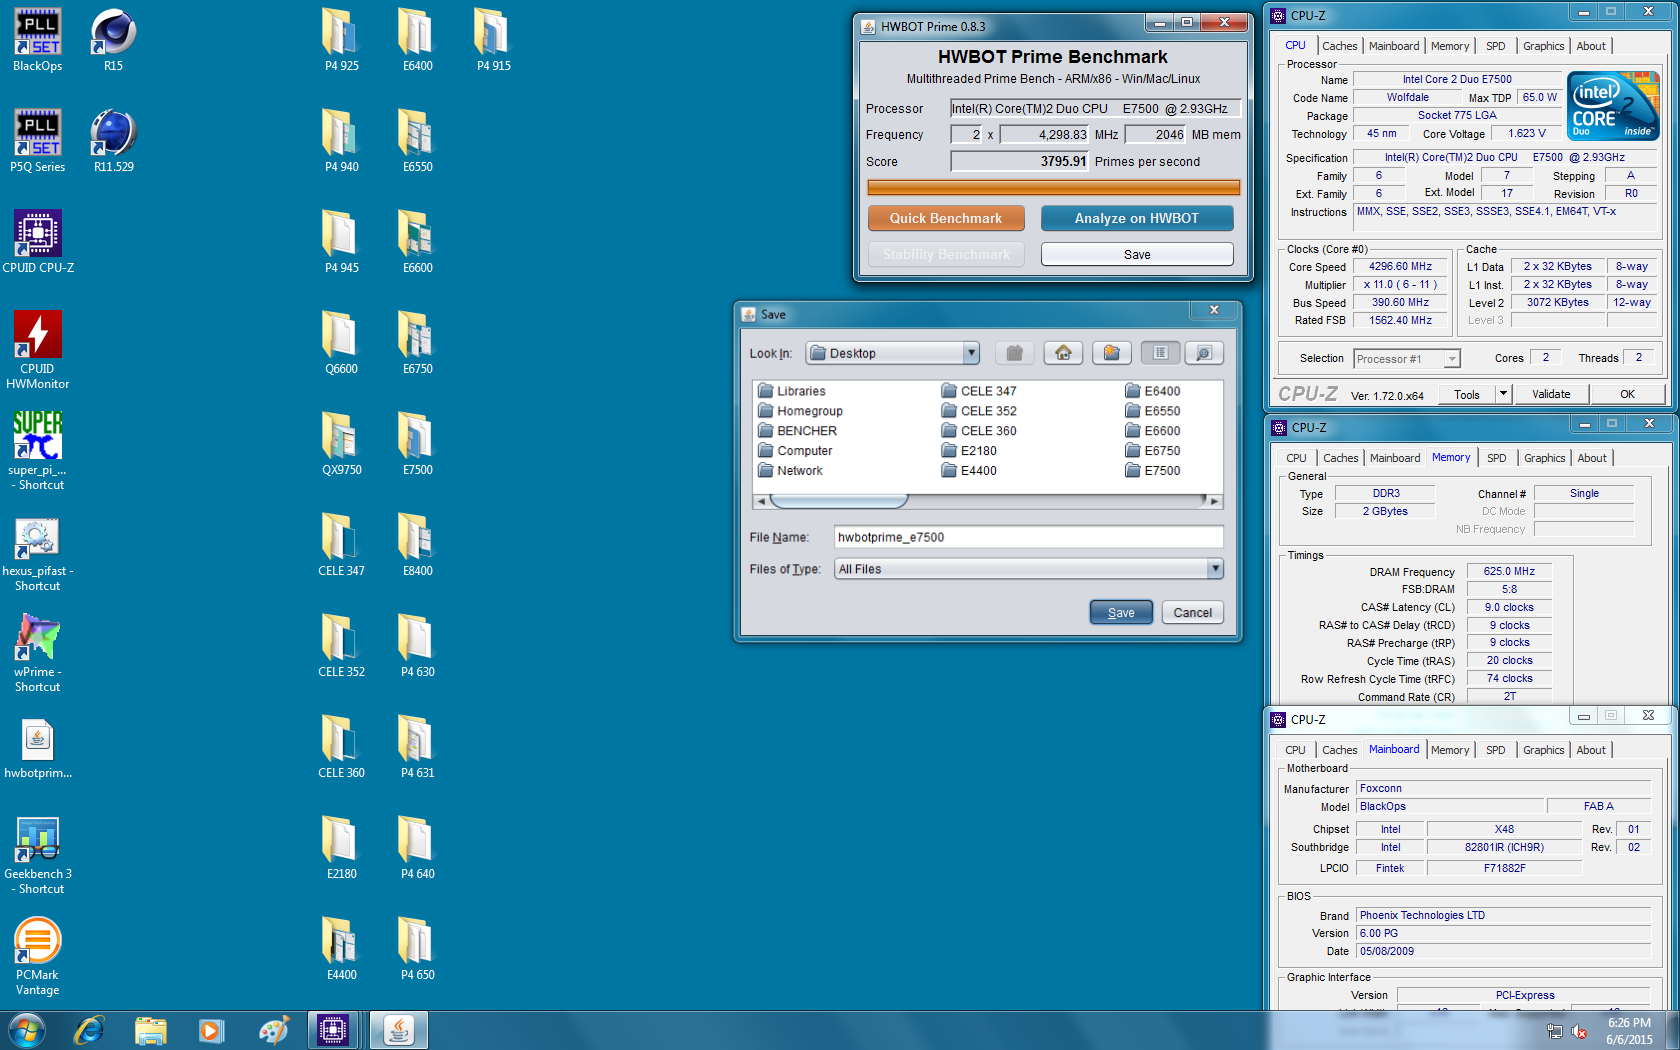Open the P5Q Series PLL SET shortcut
This screenshot has height=1050, width=1680.
click(x=38, y=141)
